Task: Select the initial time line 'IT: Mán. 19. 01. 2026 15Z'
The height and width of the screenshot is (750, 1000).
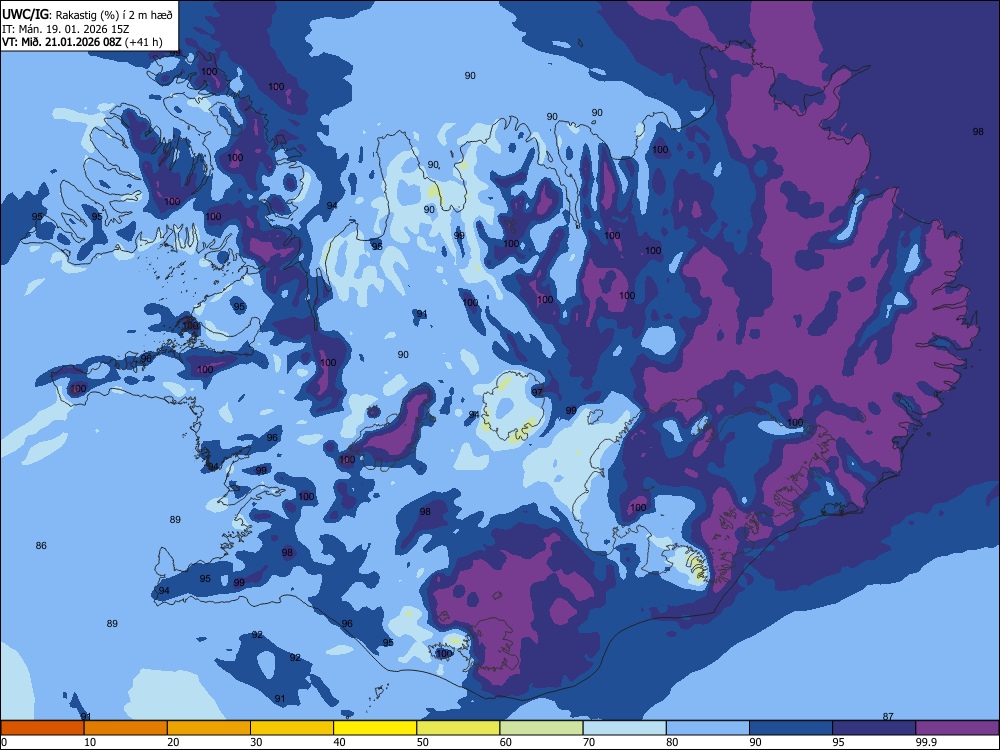Action: click(64, 29)
